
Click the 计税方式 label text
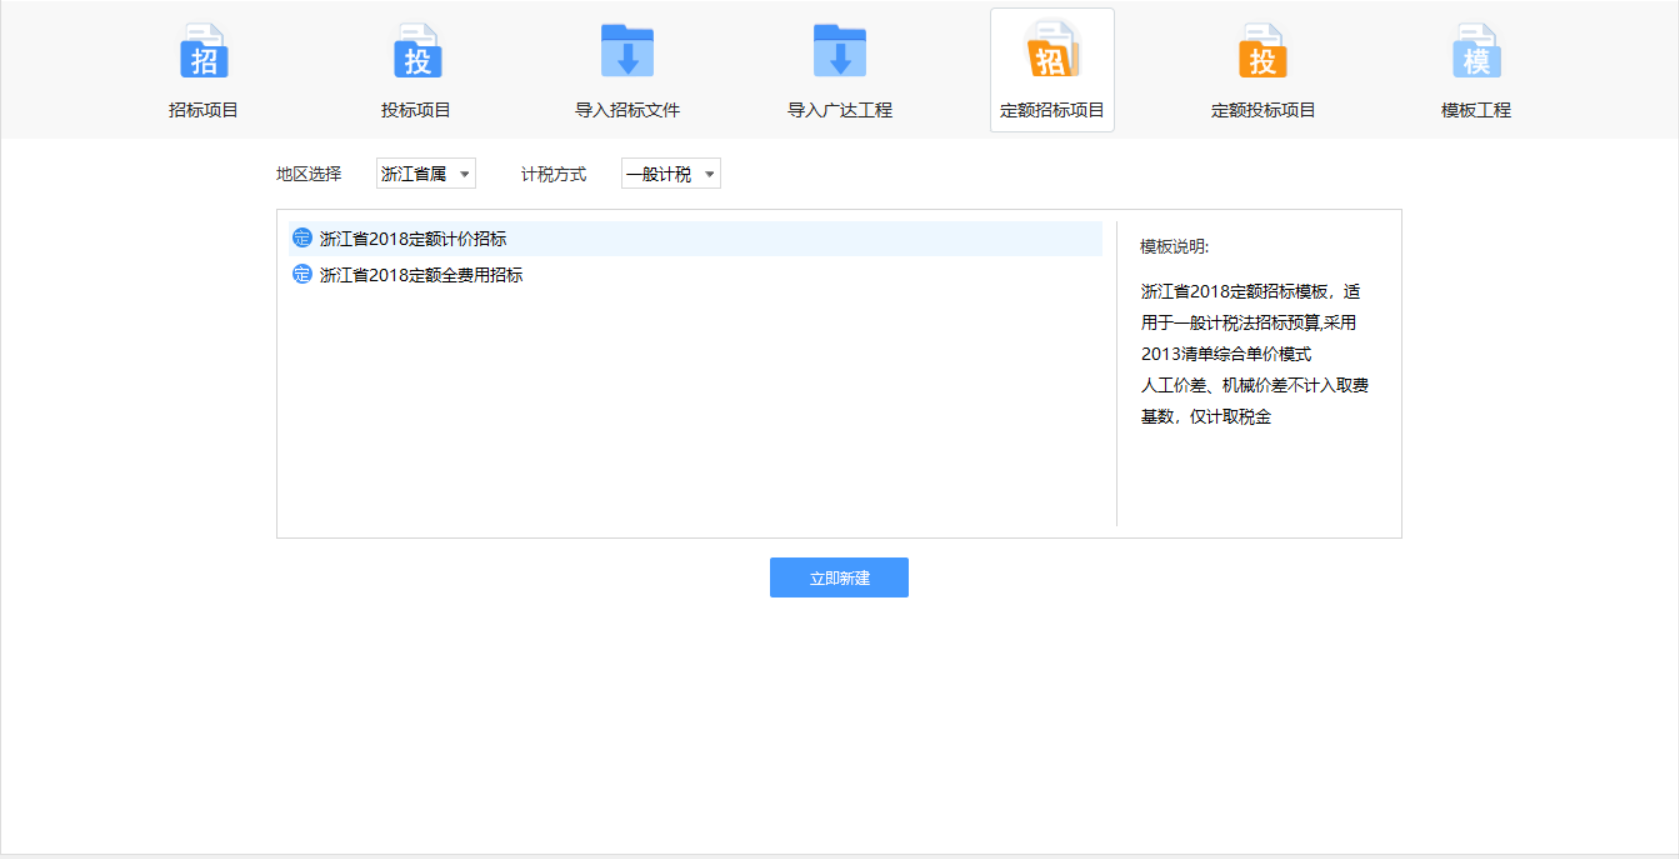coord(554,174)
